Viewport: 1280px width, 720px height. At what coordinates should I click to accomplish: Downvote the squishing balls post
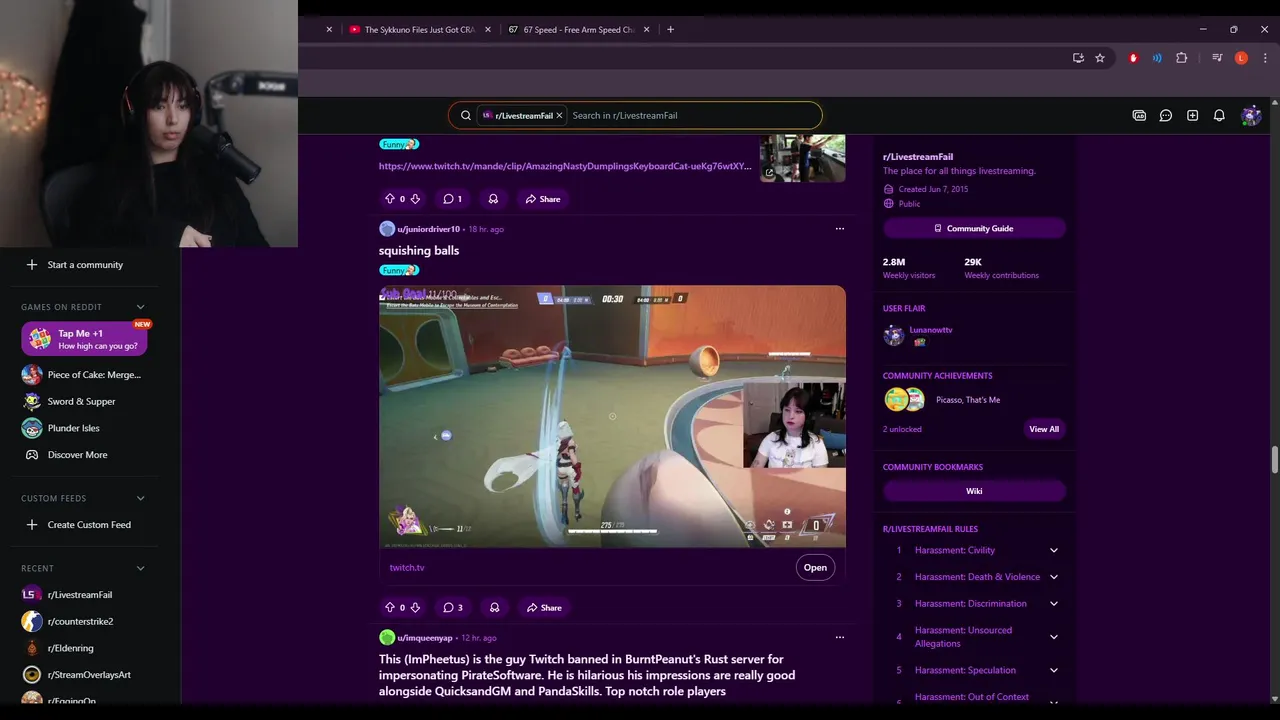[x=415, y=607]
